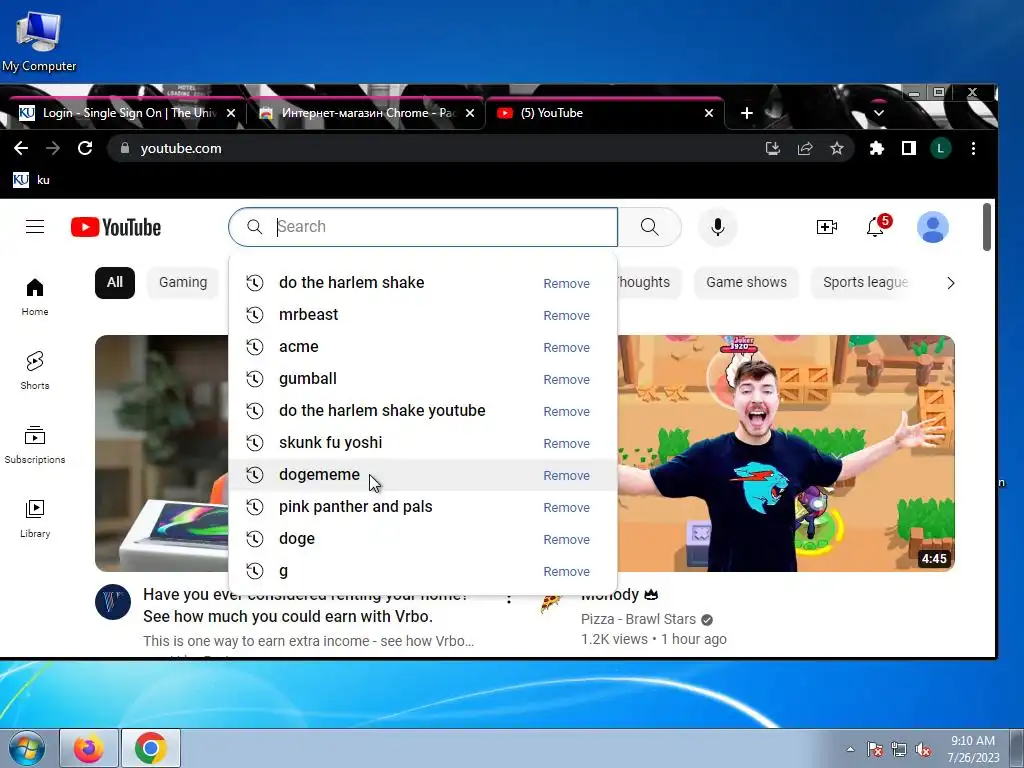Choose do the harlem shake youtube suggestion

pos(423,411)
